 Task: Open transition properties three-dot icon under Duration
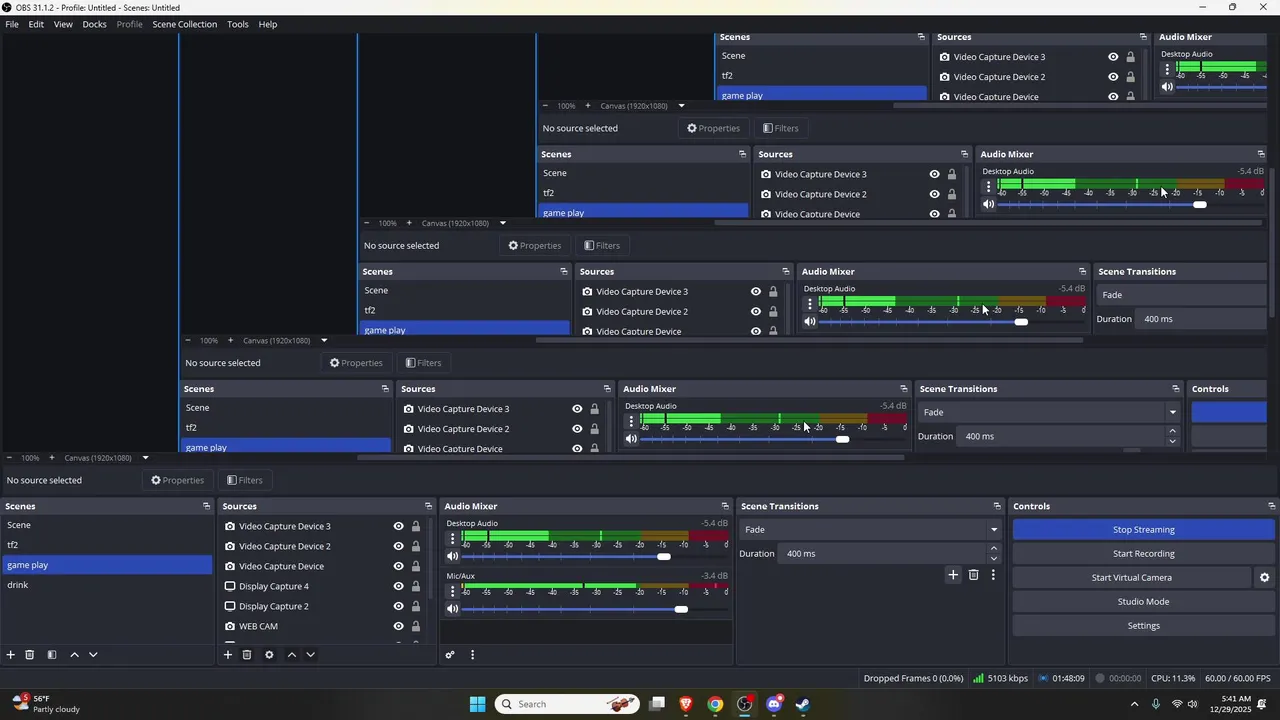[993, 575]
